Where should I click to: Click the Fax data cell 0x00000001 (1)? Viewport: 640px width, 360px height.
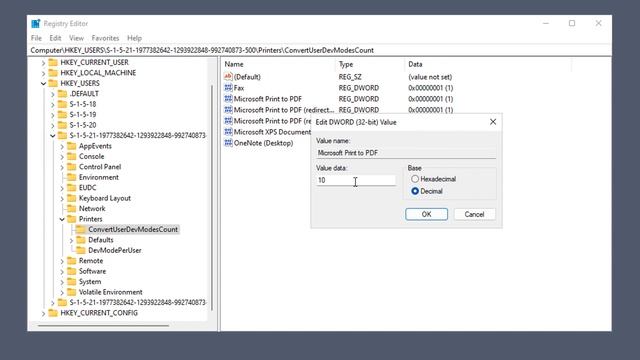[431, 88]
